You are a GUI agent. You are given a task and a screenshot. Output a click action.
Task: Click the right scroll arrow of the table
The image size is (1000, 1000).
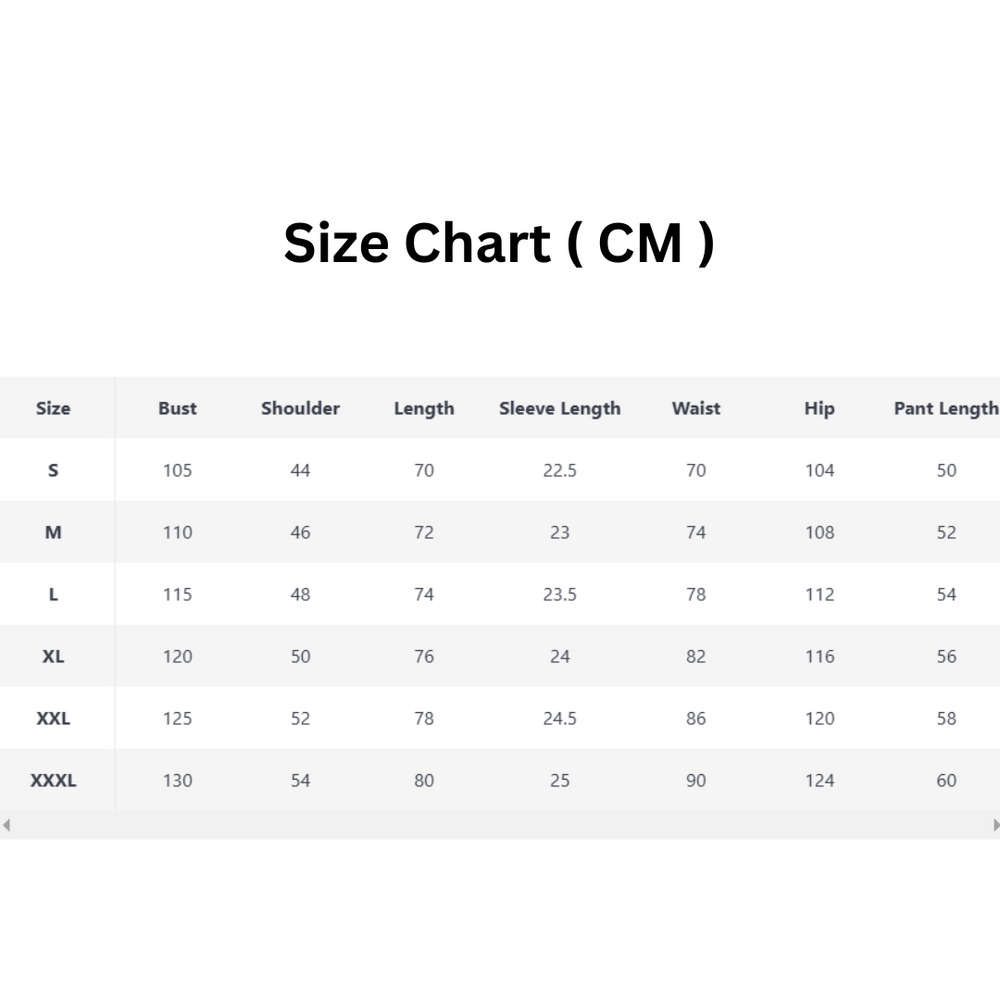pyautogui.click(x=995, y=825)
